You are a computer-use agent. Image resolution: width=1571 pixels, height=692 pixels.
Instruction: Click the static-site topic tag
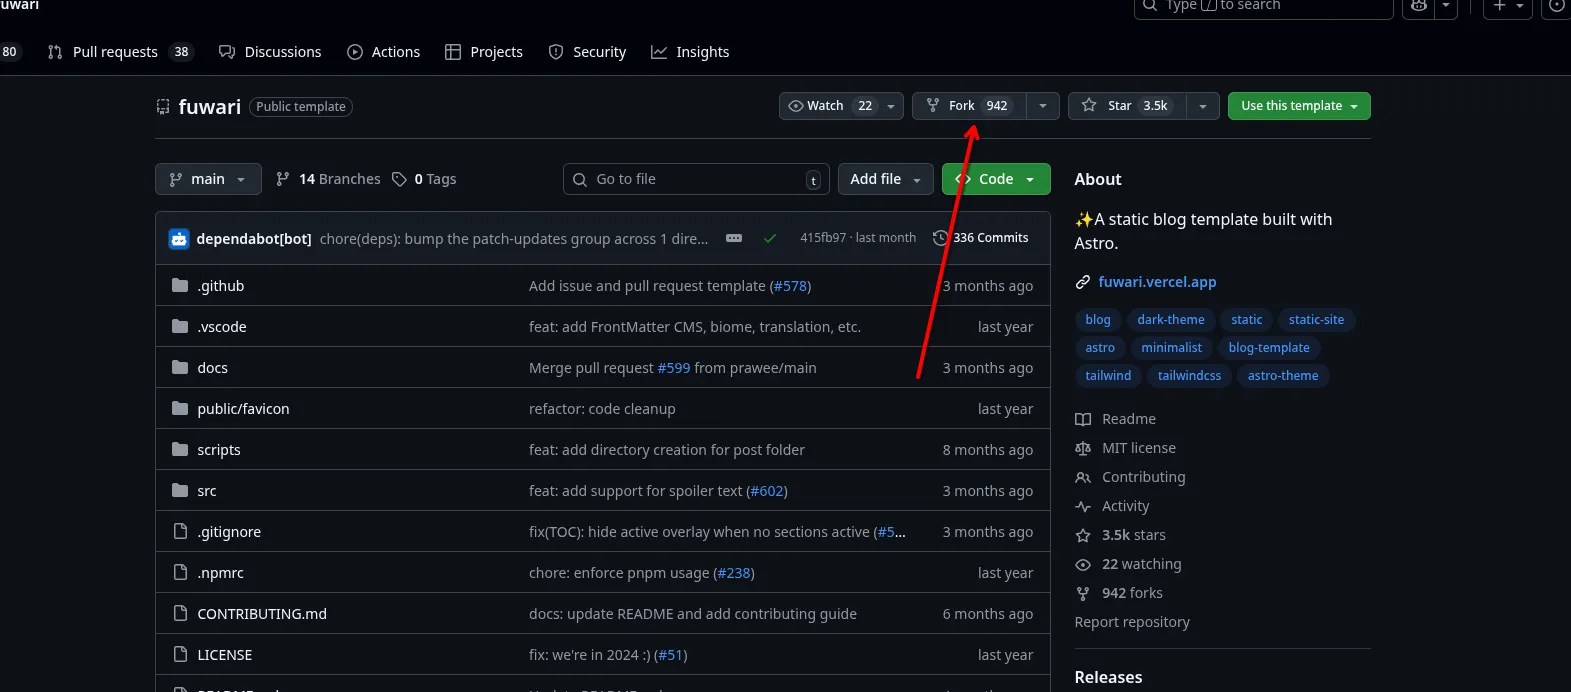[x=1316, y=320]
